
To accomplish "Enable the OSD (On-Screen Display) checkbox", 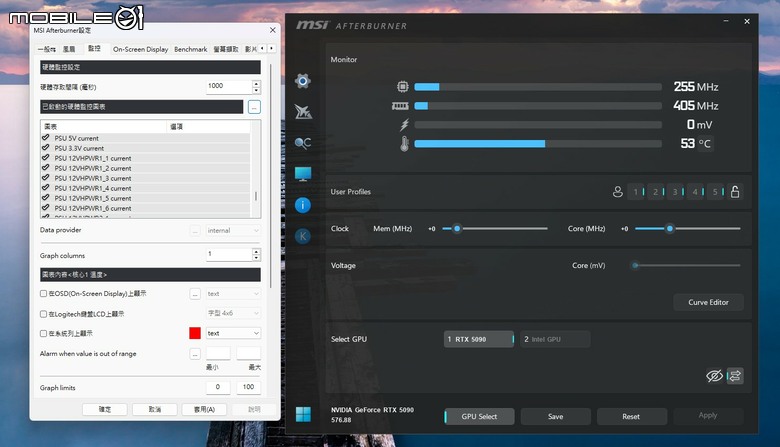I will [44, 294].
